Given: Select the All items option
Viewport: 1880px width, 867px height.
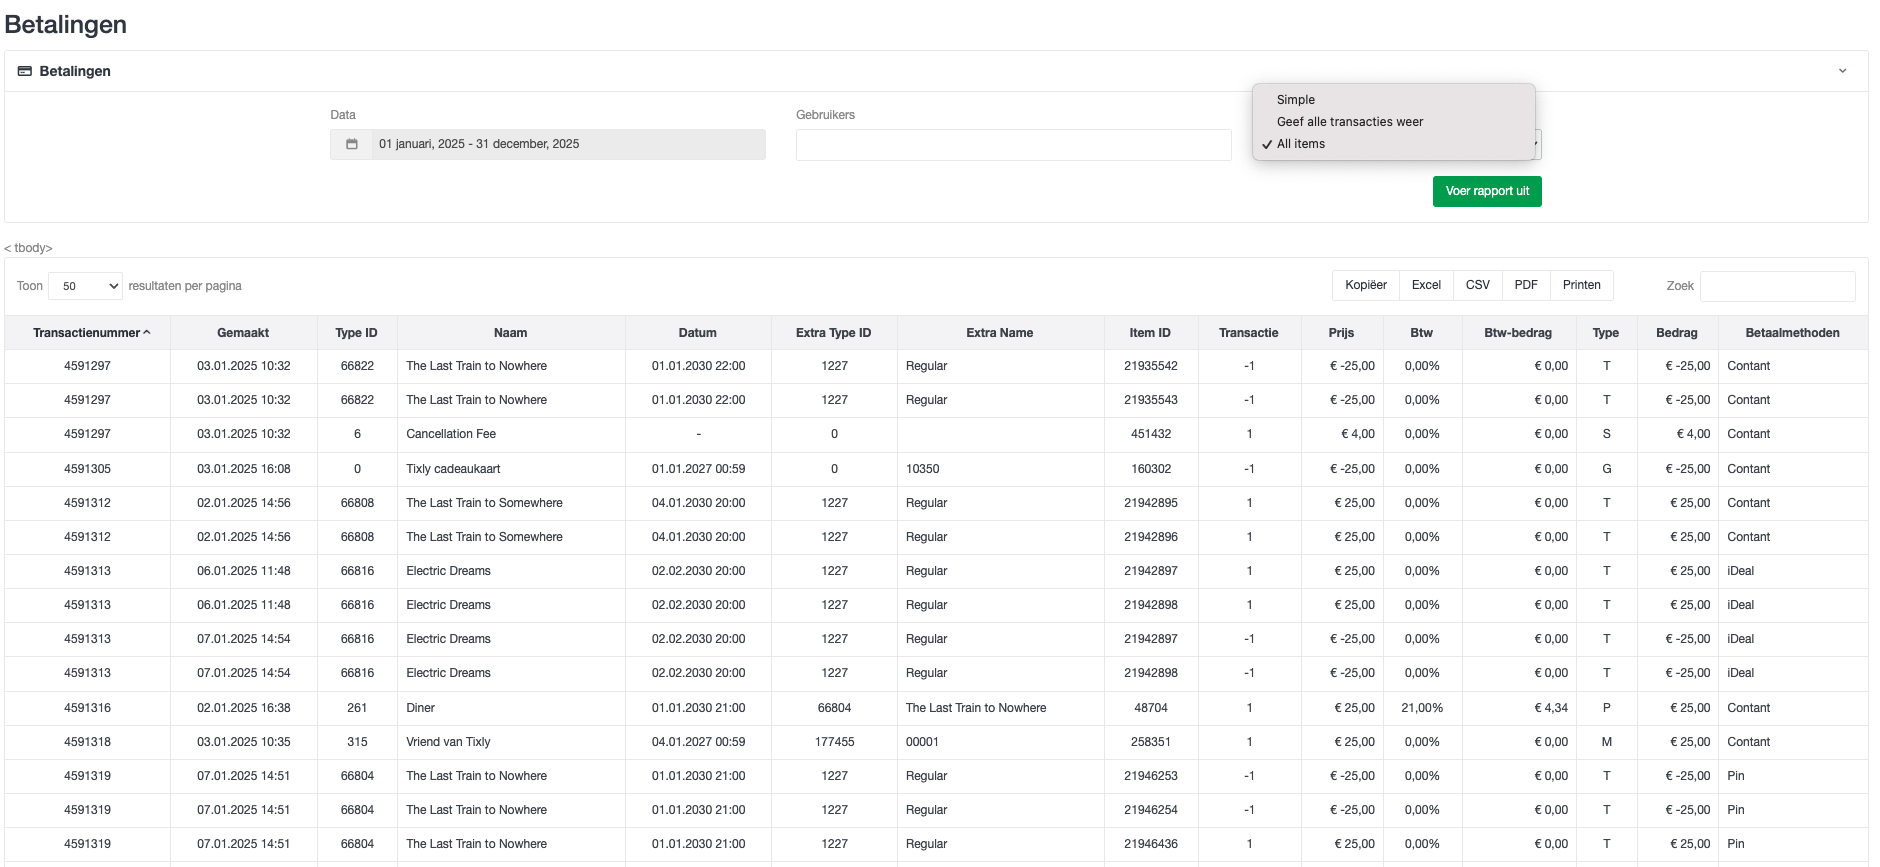Looking at the screenshot, I should pos(1301,144).
